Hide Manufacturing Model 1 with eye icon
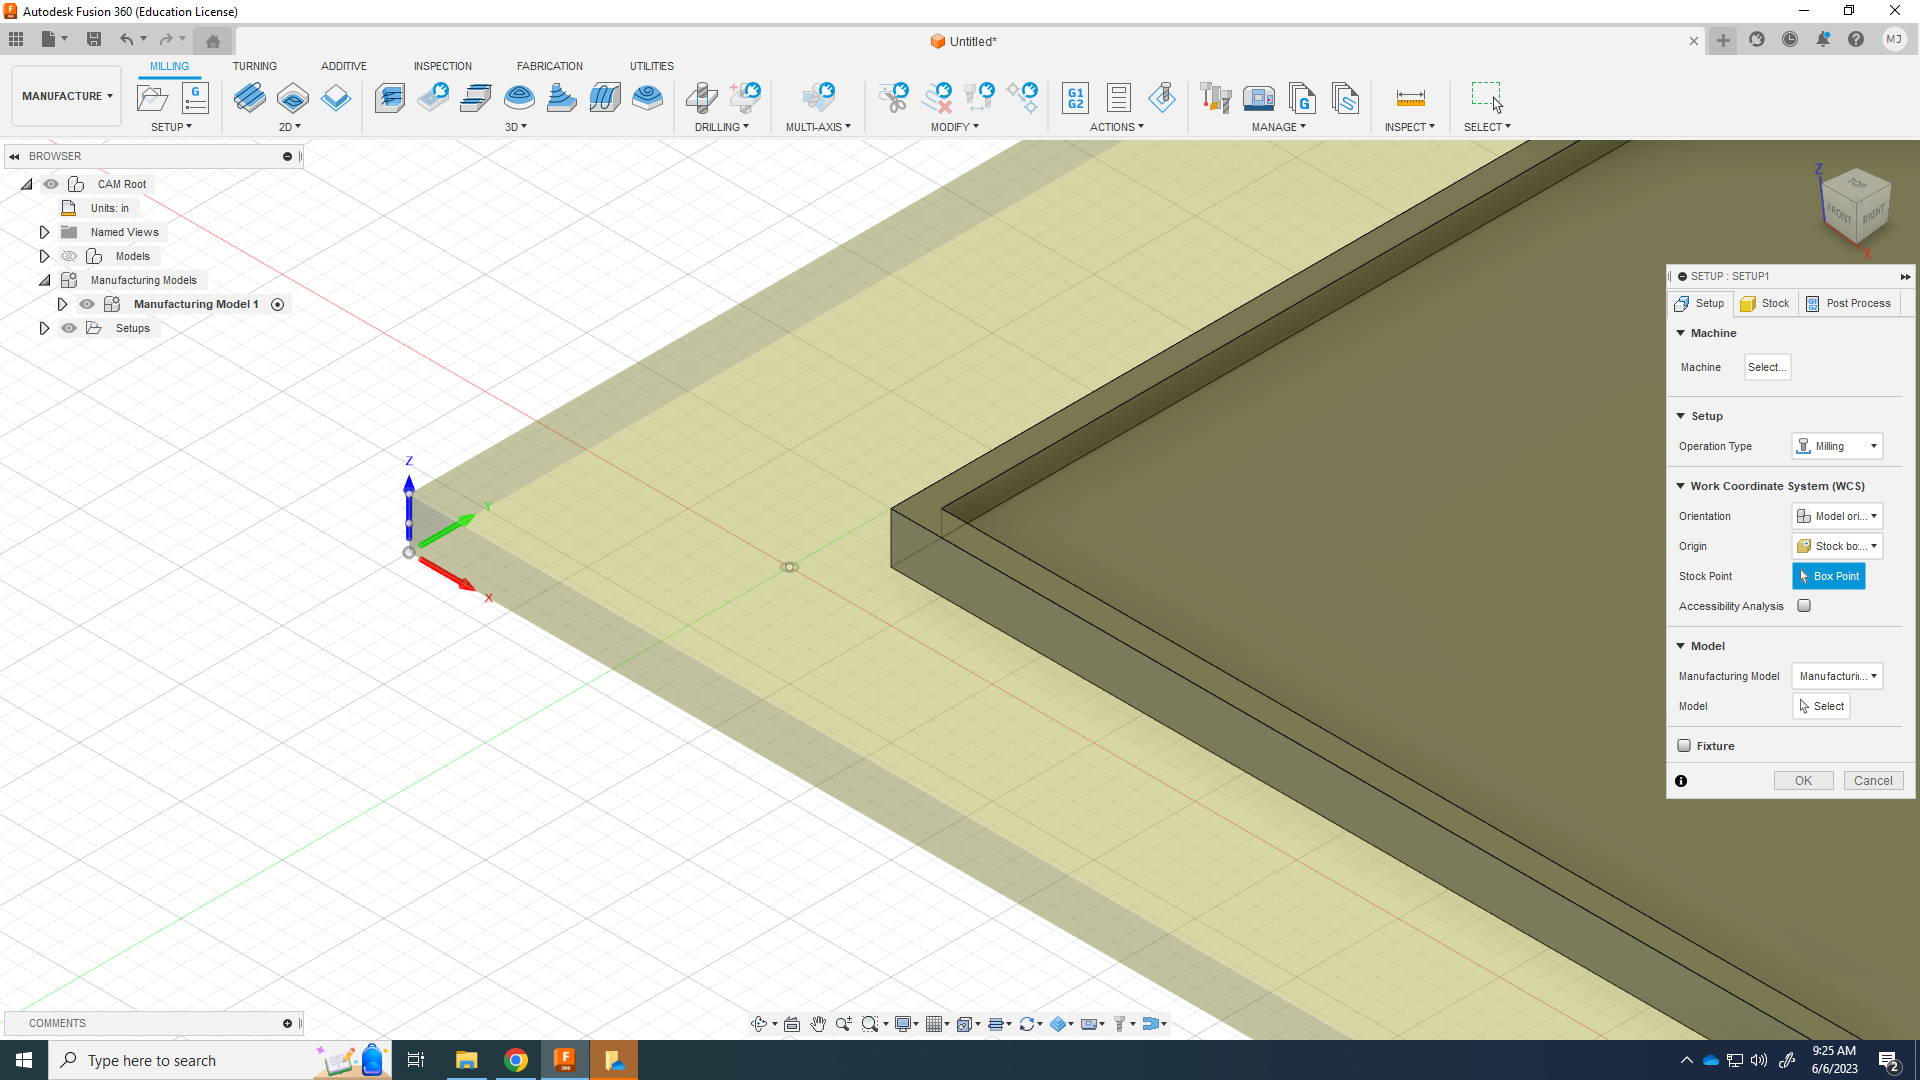This screenshot has width=1920, height=1080. click(x=87, y=304)
